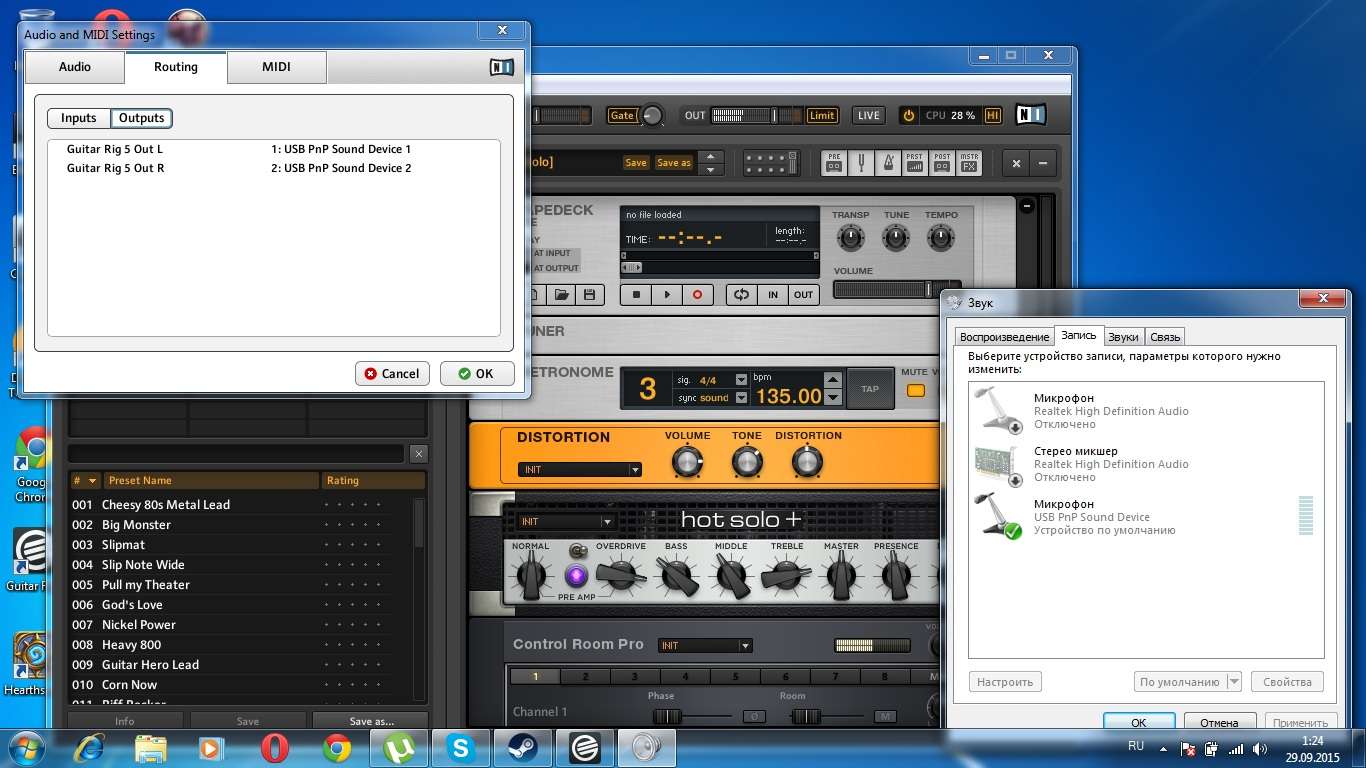This screenshot has width=1366, height=768.
Task: Toggle the MSTR FX icon
Action: tap(969, 163)
